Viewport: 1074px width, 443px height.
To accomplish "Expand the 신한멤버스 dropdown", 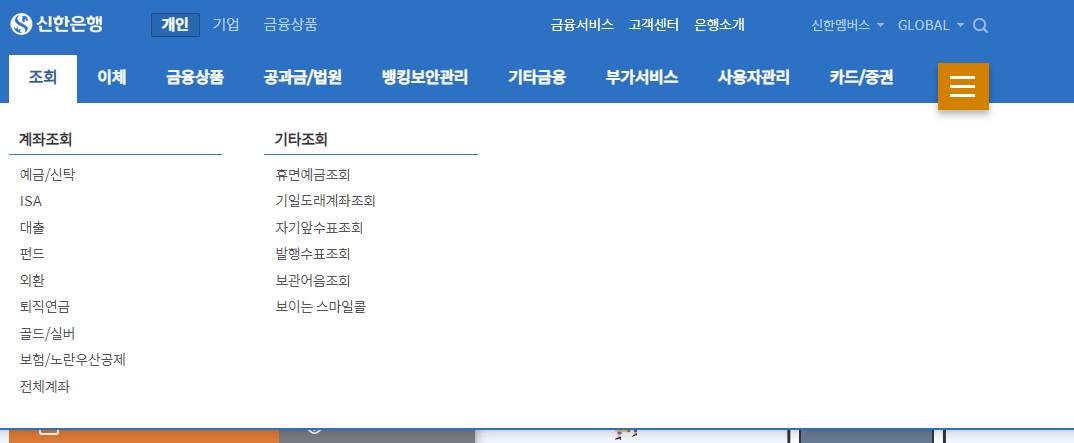I will point(847,25).
